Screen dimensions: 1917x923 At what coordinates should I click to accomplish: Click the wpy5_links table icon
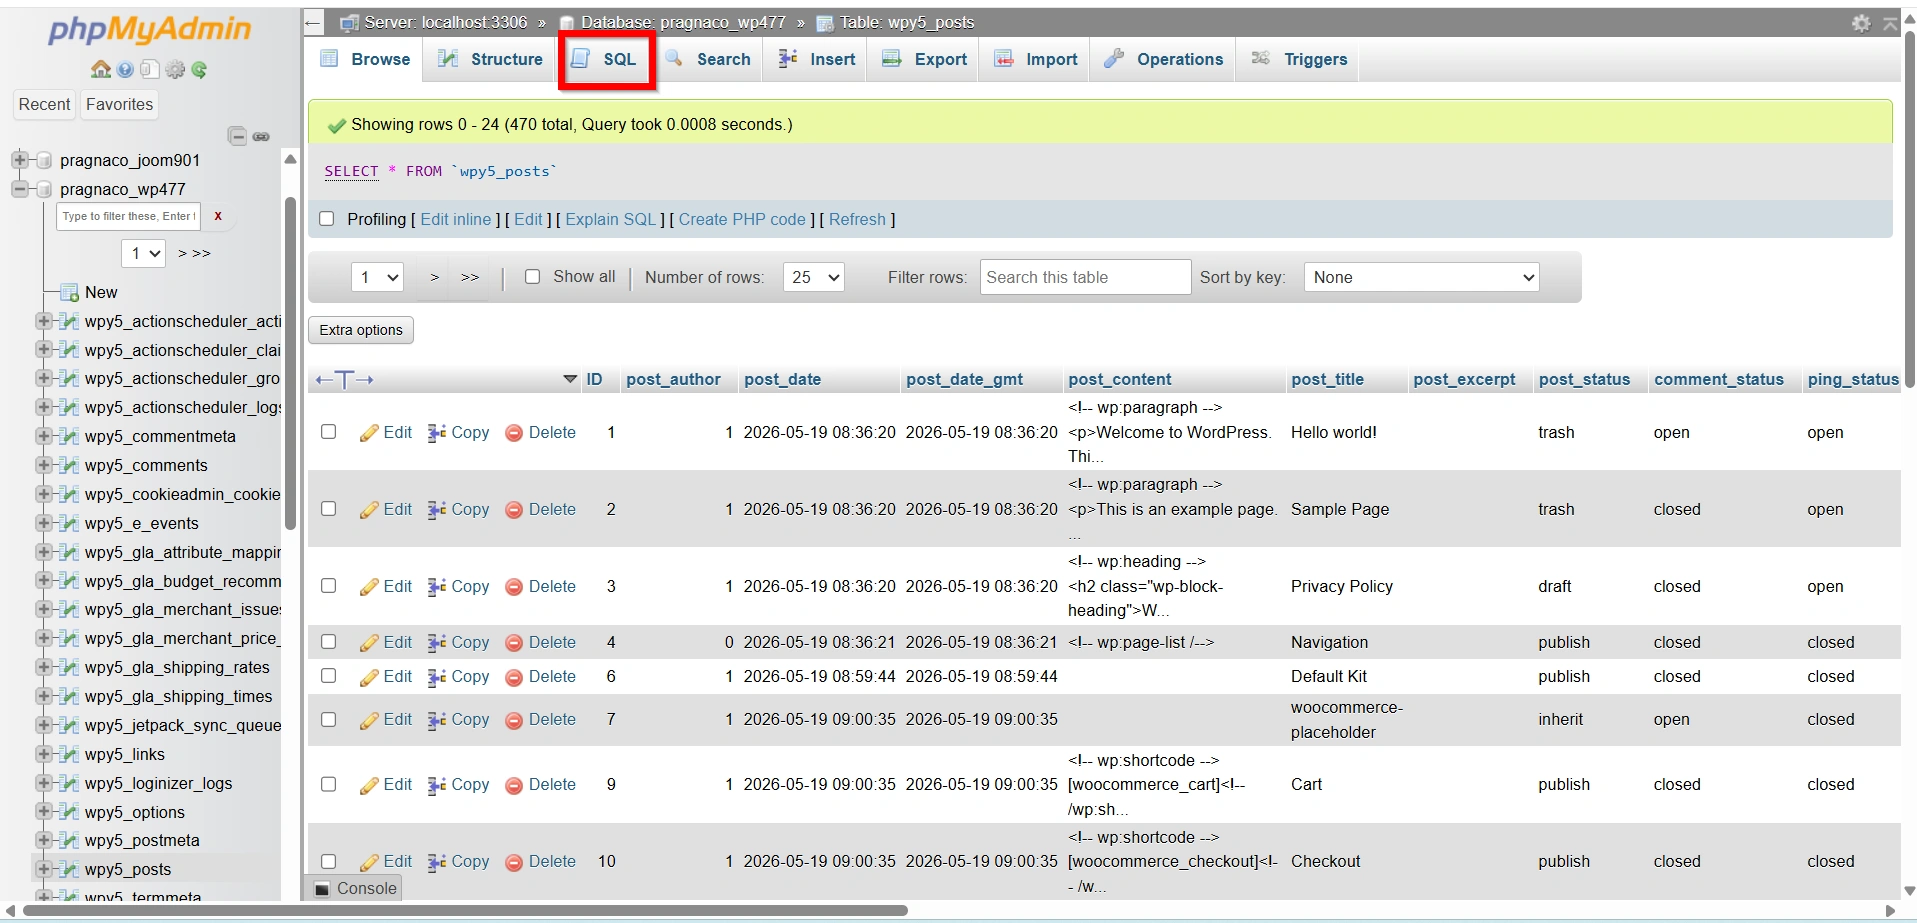coord(69,754)
